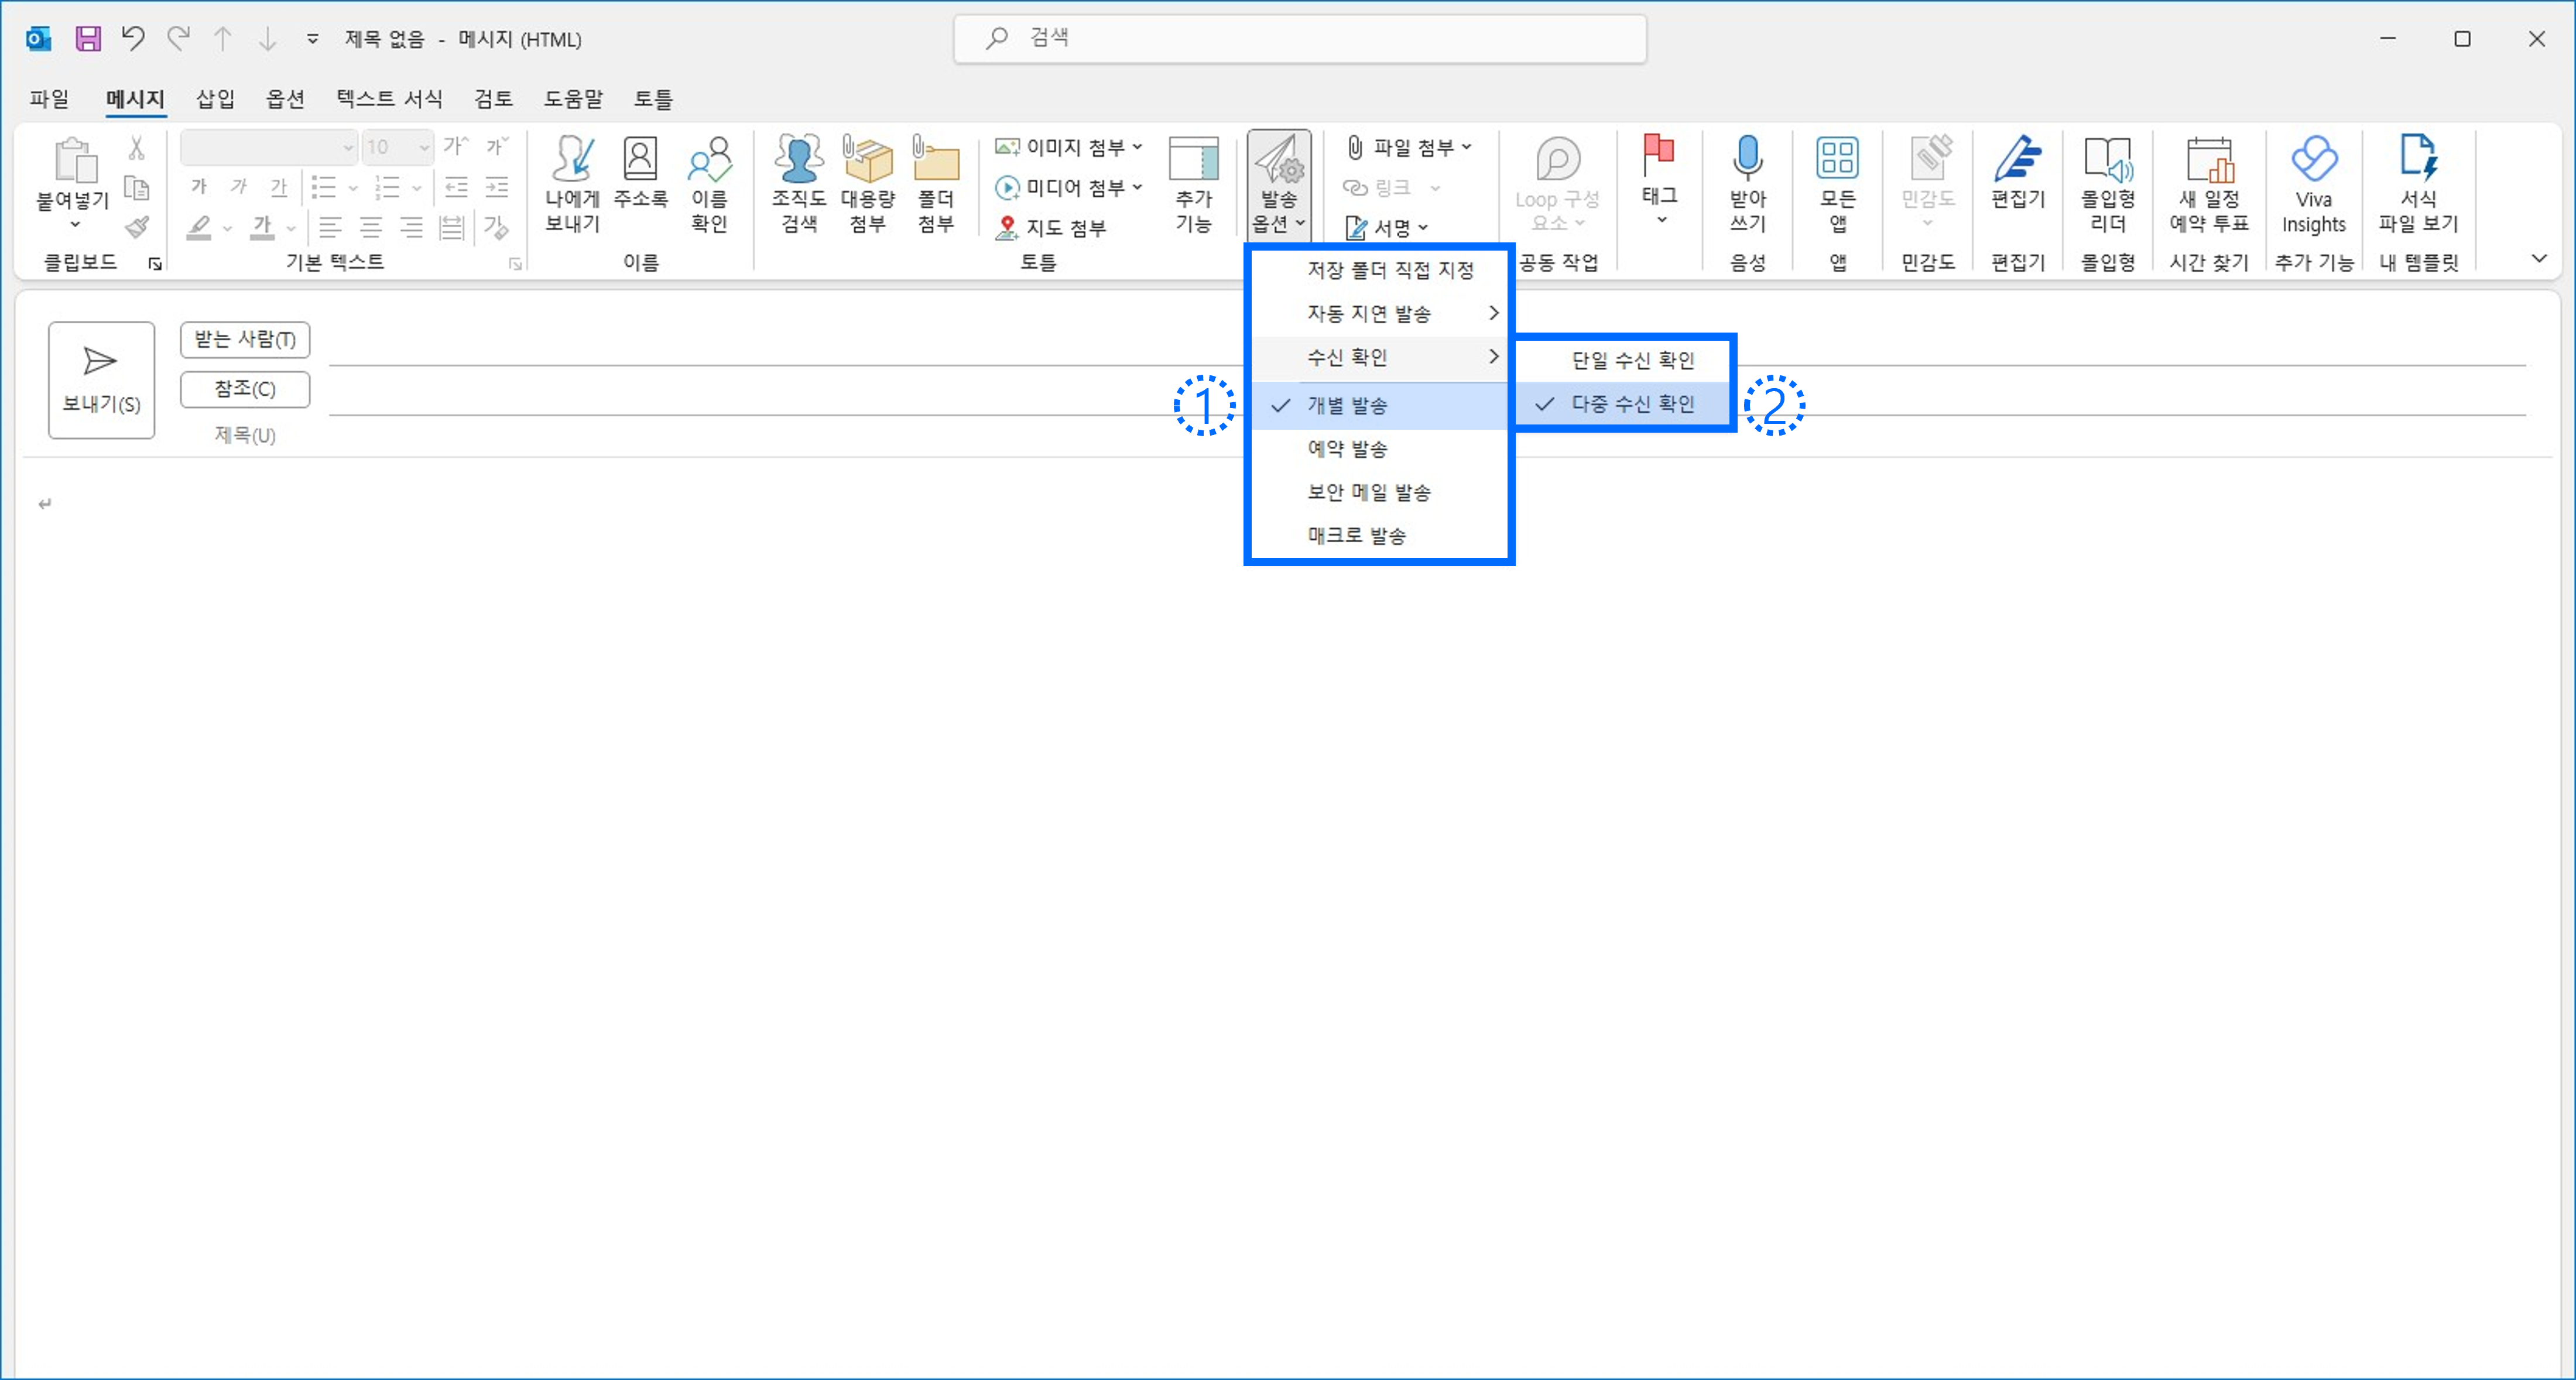Collapse the 발송 옵션 dropdown button
Viewport: 2576px width, 1380px height.
click(x=1279, y=185)
